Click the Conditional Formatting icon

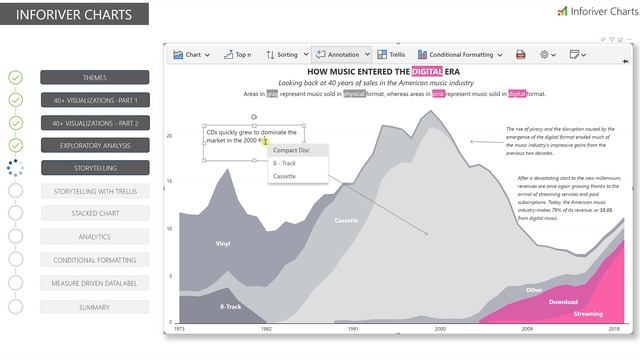click(x=422, y=55)
